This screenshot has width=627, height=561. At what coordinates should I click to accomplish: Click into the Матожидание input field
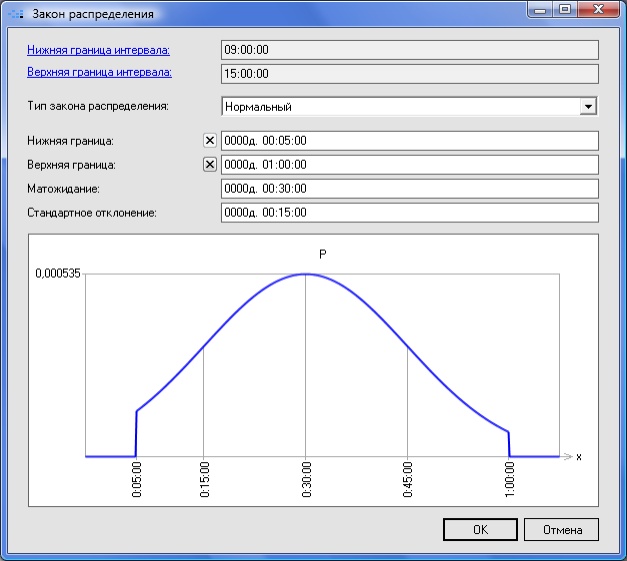click(408, 189)
